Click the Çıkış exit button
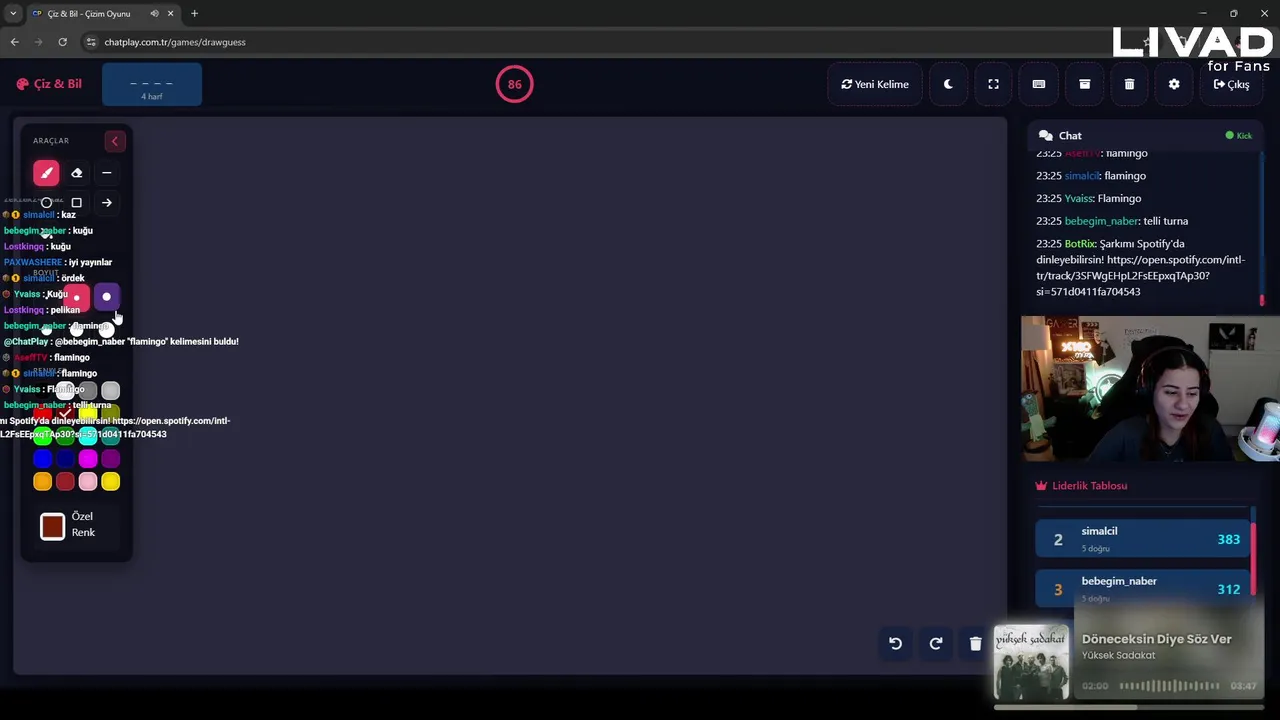Viewport: 1280px width, 720px height. (1231, 84)
